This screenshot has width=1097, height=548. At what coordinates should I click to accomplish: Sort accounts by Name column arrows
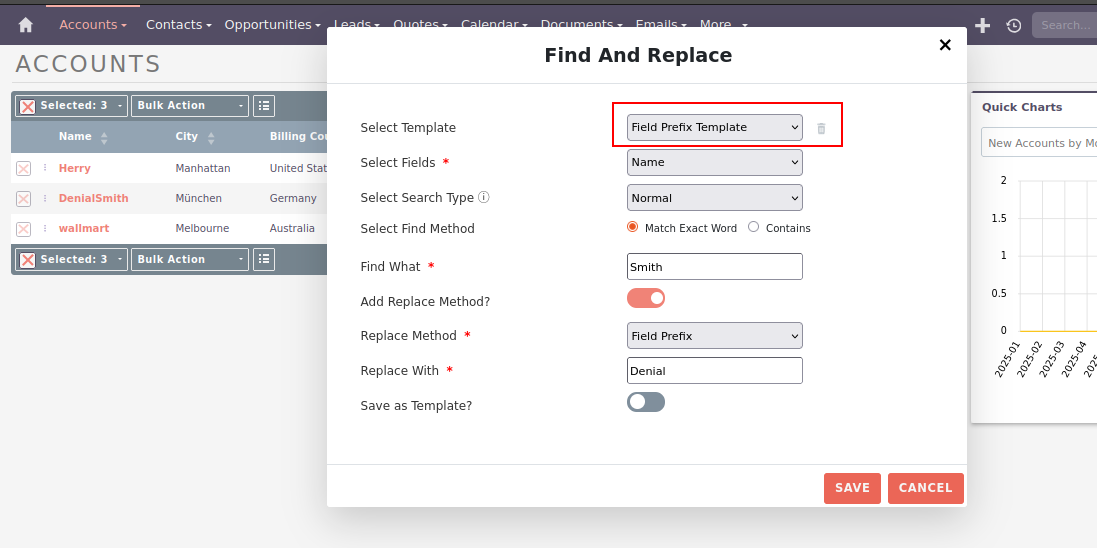(104, 137)
